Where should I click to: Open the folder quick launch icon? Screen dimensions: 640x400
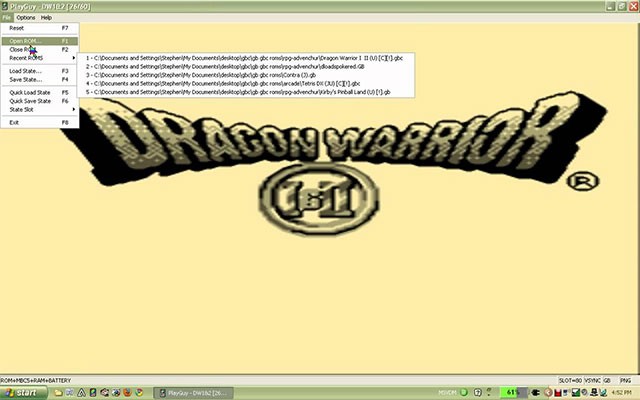(58, 393)
